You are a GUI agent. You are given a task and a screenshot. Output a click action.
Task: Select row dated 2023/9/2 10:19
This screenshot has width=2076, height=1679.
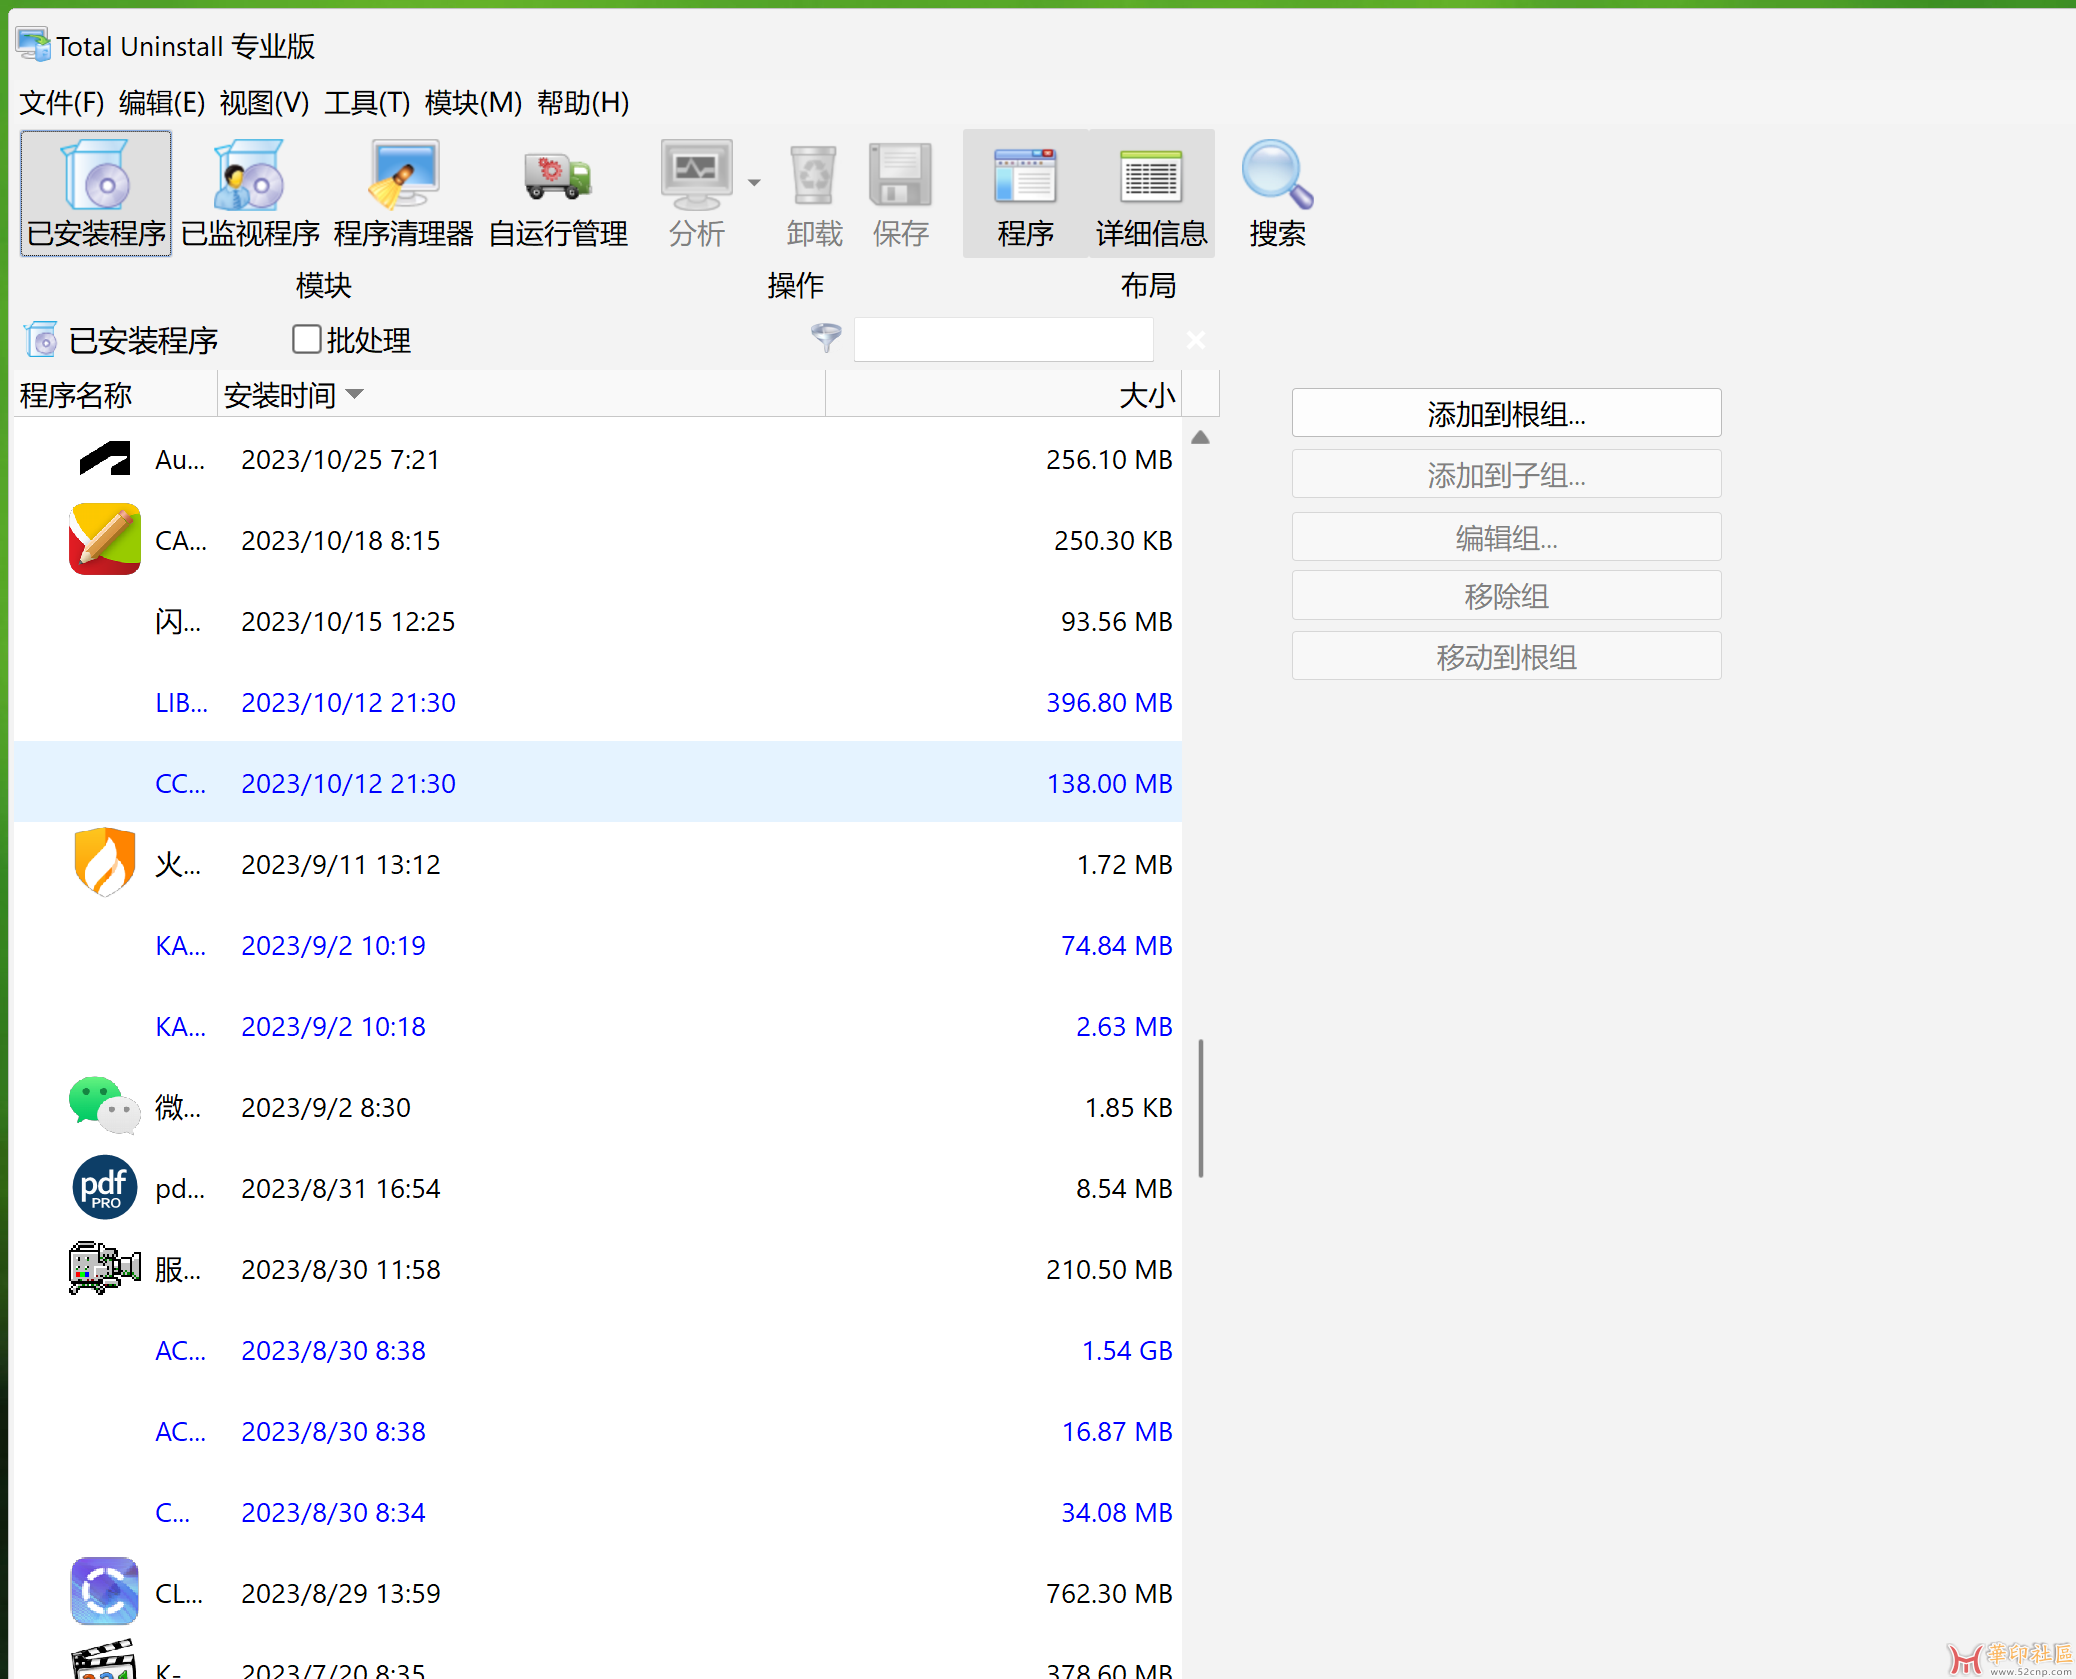(x=597, y=944)
